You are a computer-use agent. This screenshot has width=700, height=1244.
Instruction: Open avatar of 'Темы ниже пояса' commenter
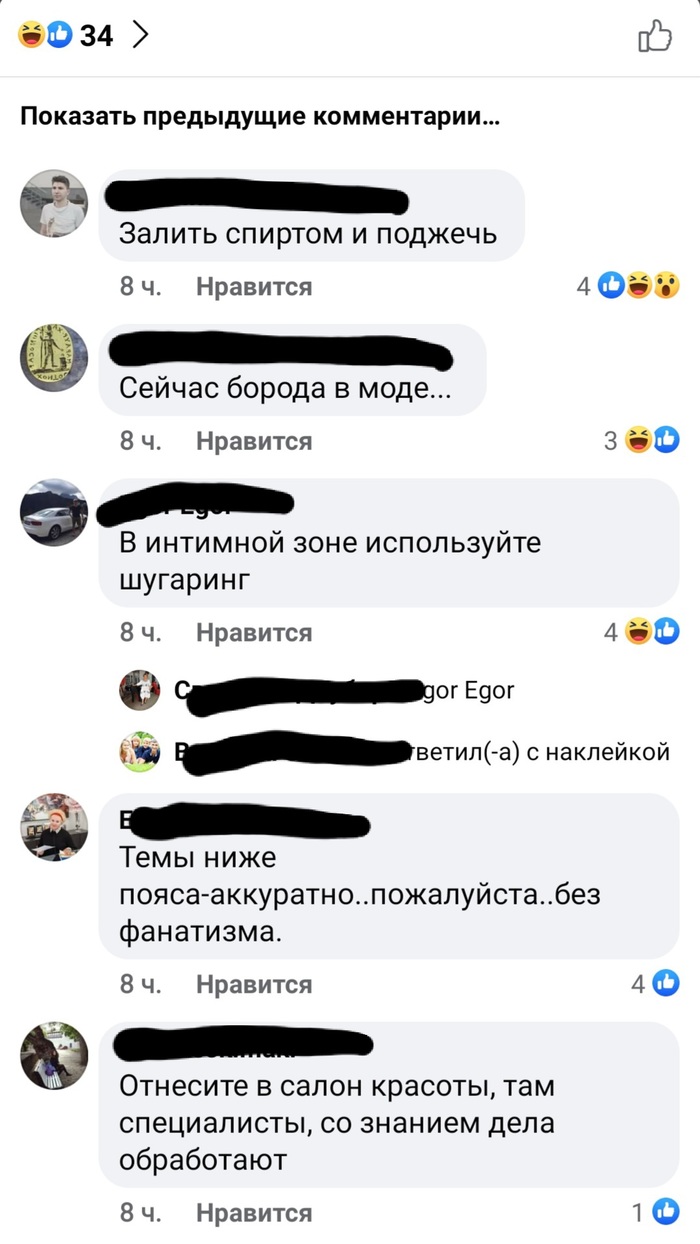pos(54,827)
